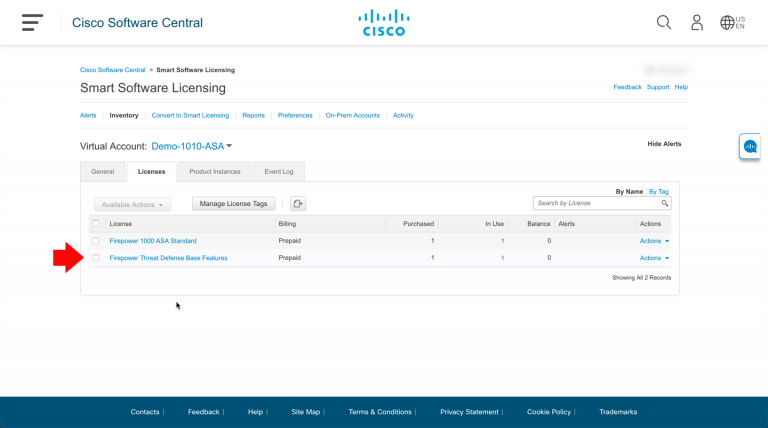Check the Firepower Threat Defense Base Features row
This screenshot has width=768, height=428.
[96, 258]
